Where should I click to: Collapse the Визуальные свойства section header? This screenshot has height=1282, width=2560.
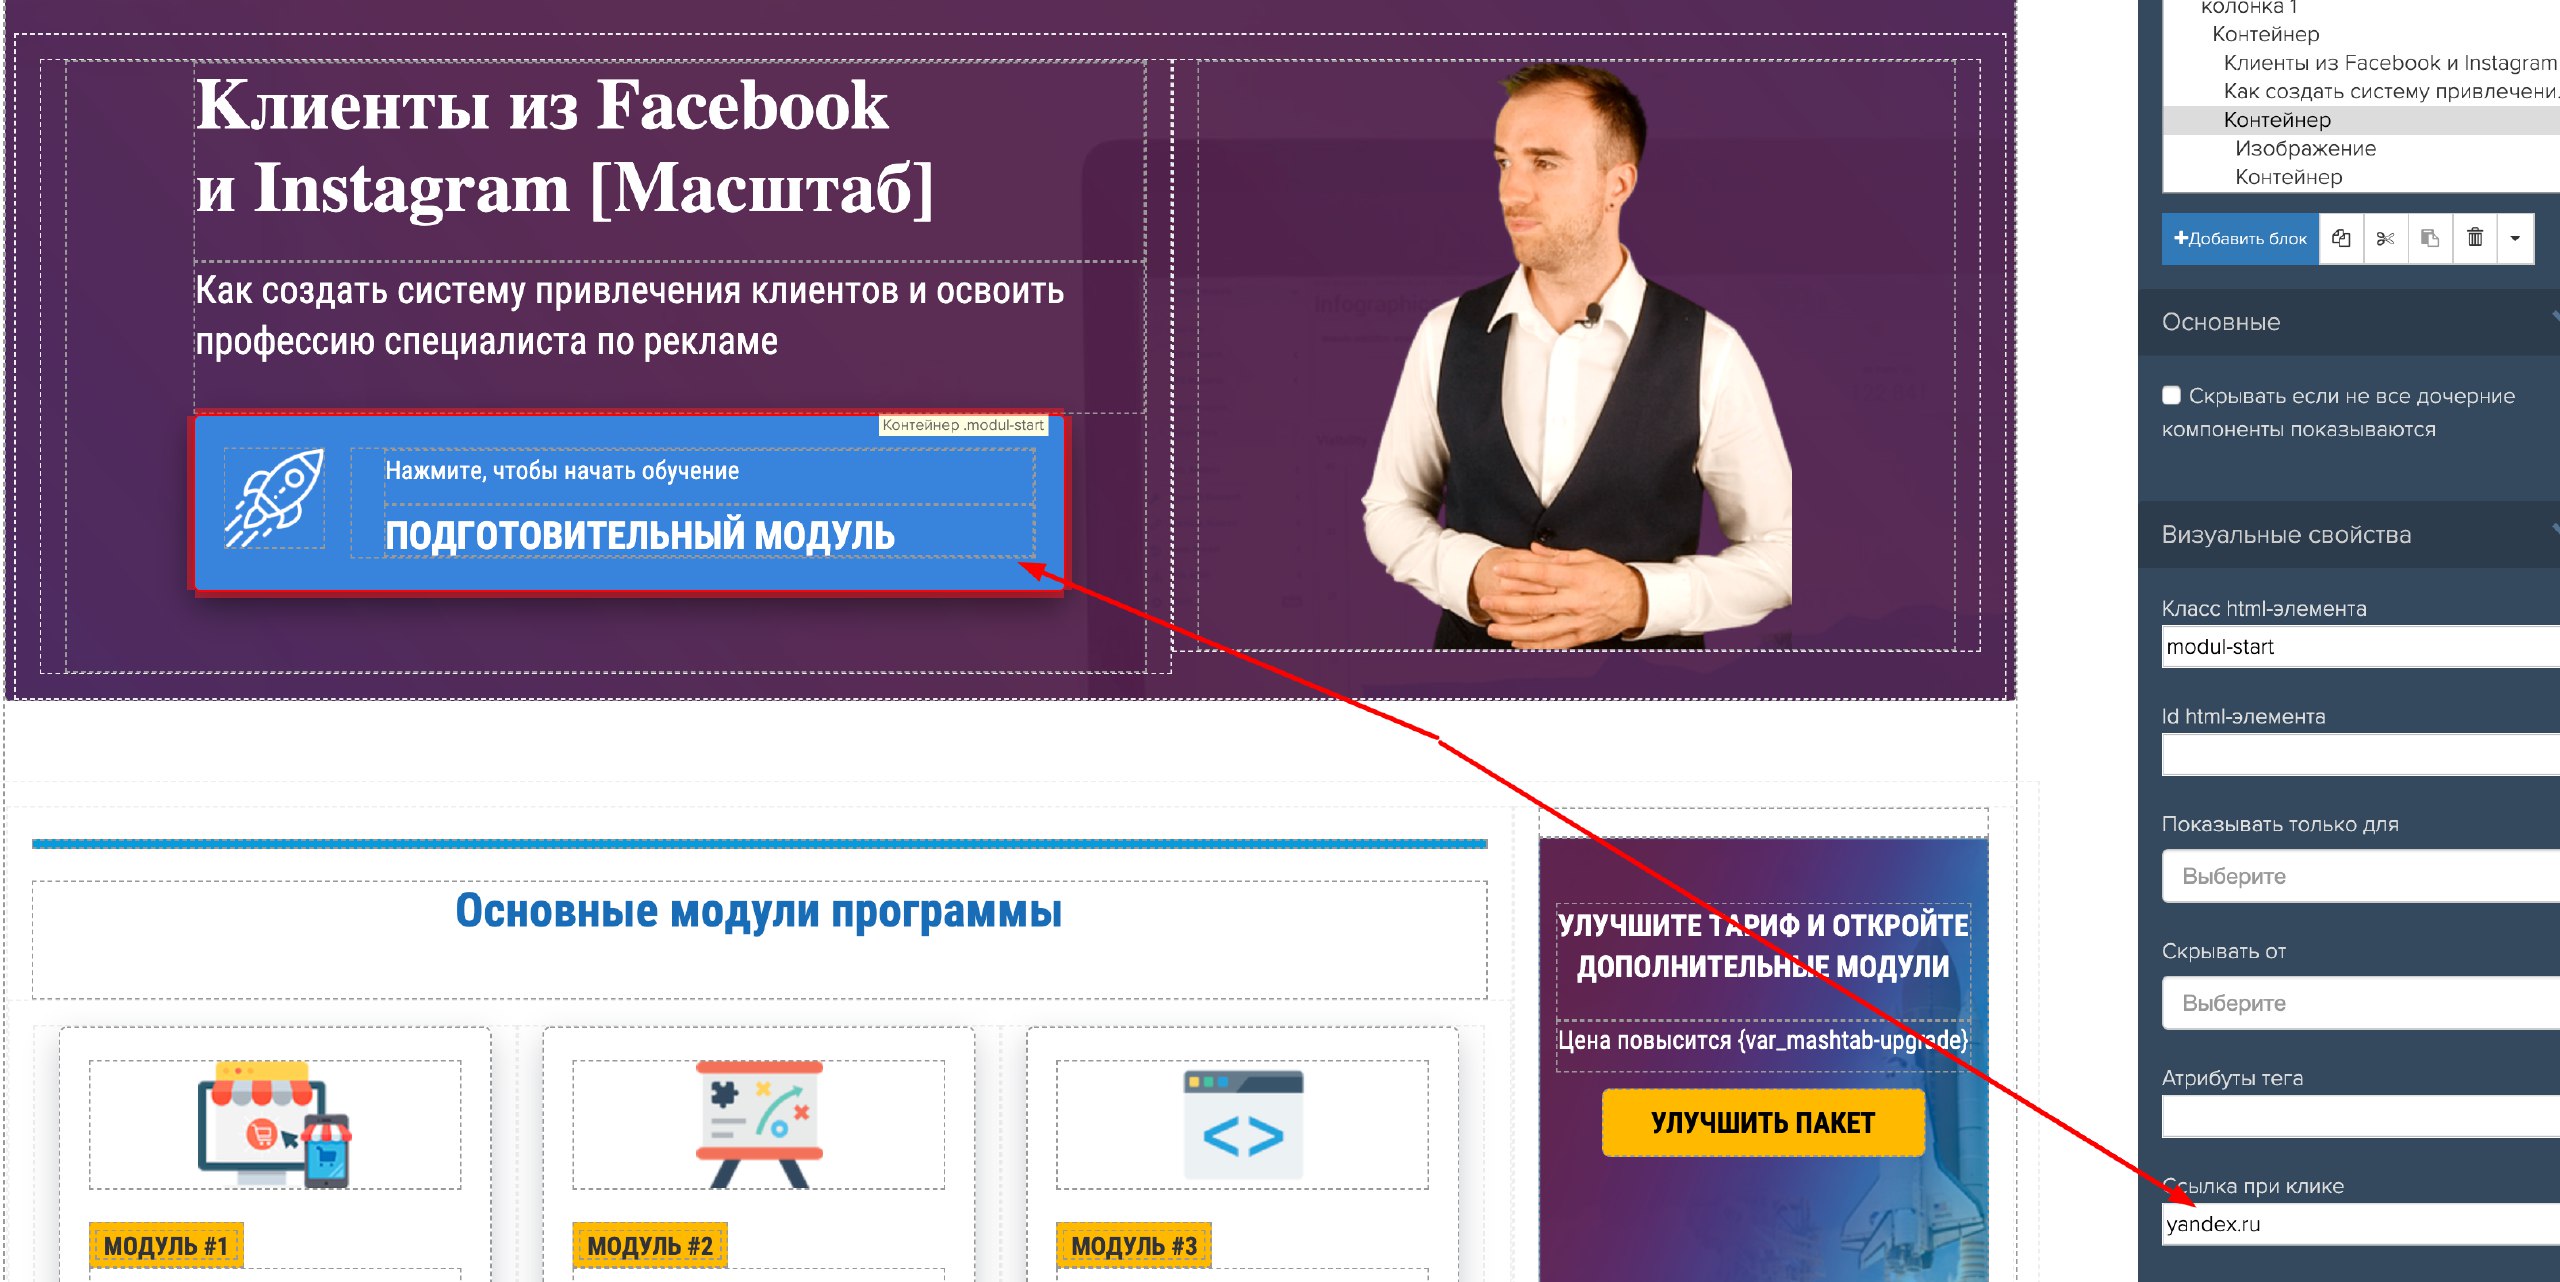[x=2349, y=535]
